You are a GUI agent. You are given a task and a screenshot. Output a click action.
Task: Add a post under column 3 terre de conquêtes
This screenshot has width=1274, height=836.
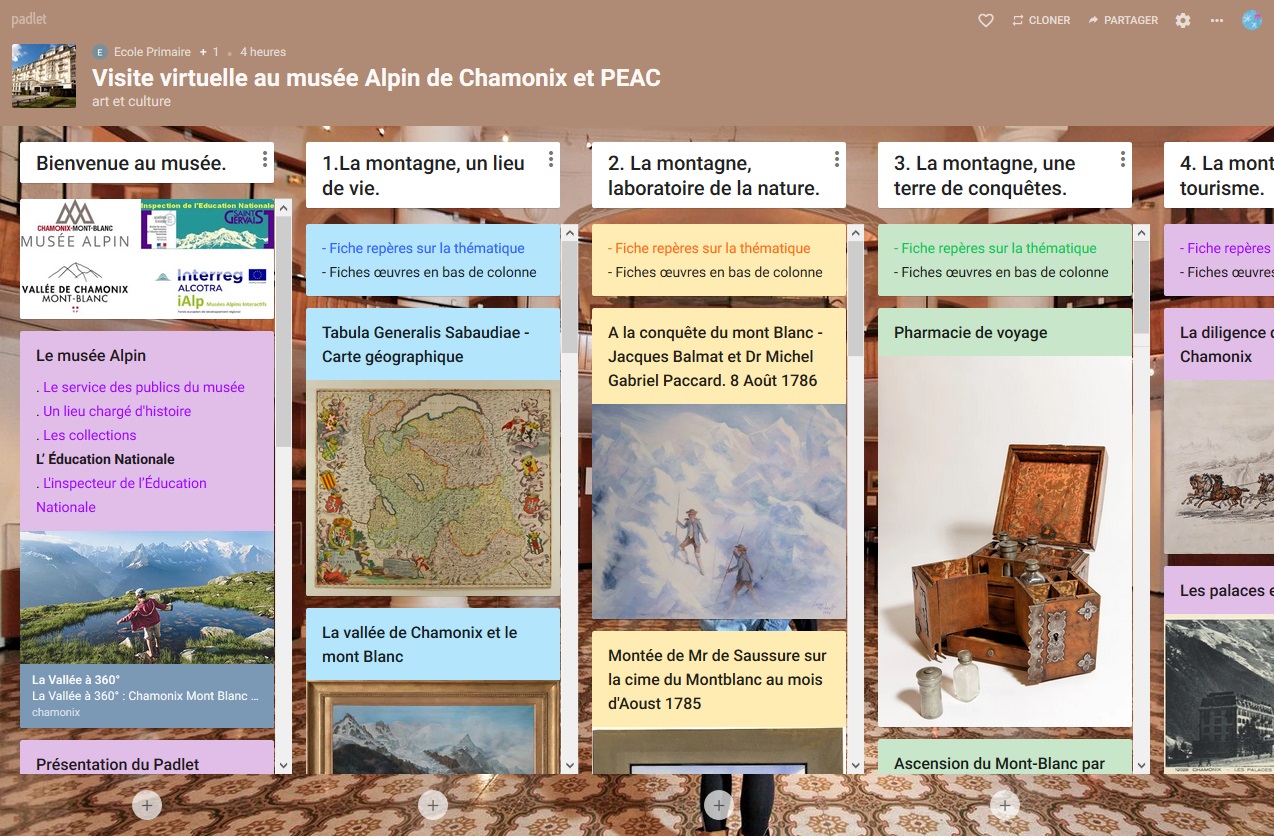pyautogui.click(x=1005, y=804)
